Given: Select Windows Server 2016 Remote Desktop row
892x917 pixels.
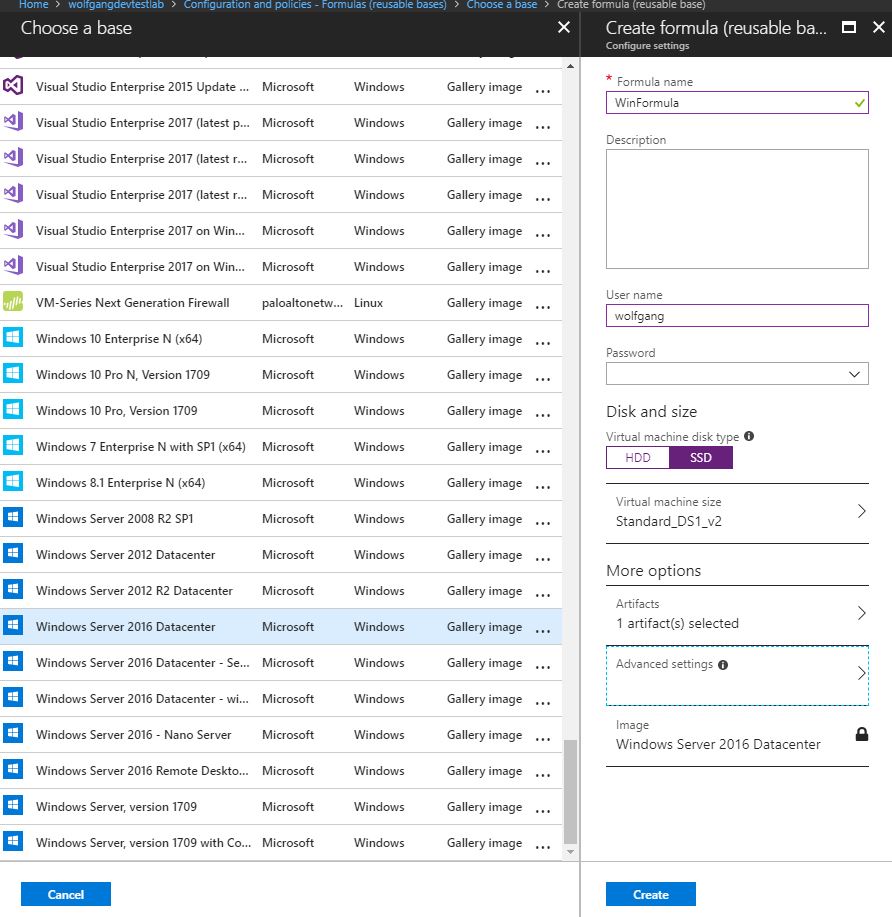Looking at the screenshot, I should click(281, 770).
